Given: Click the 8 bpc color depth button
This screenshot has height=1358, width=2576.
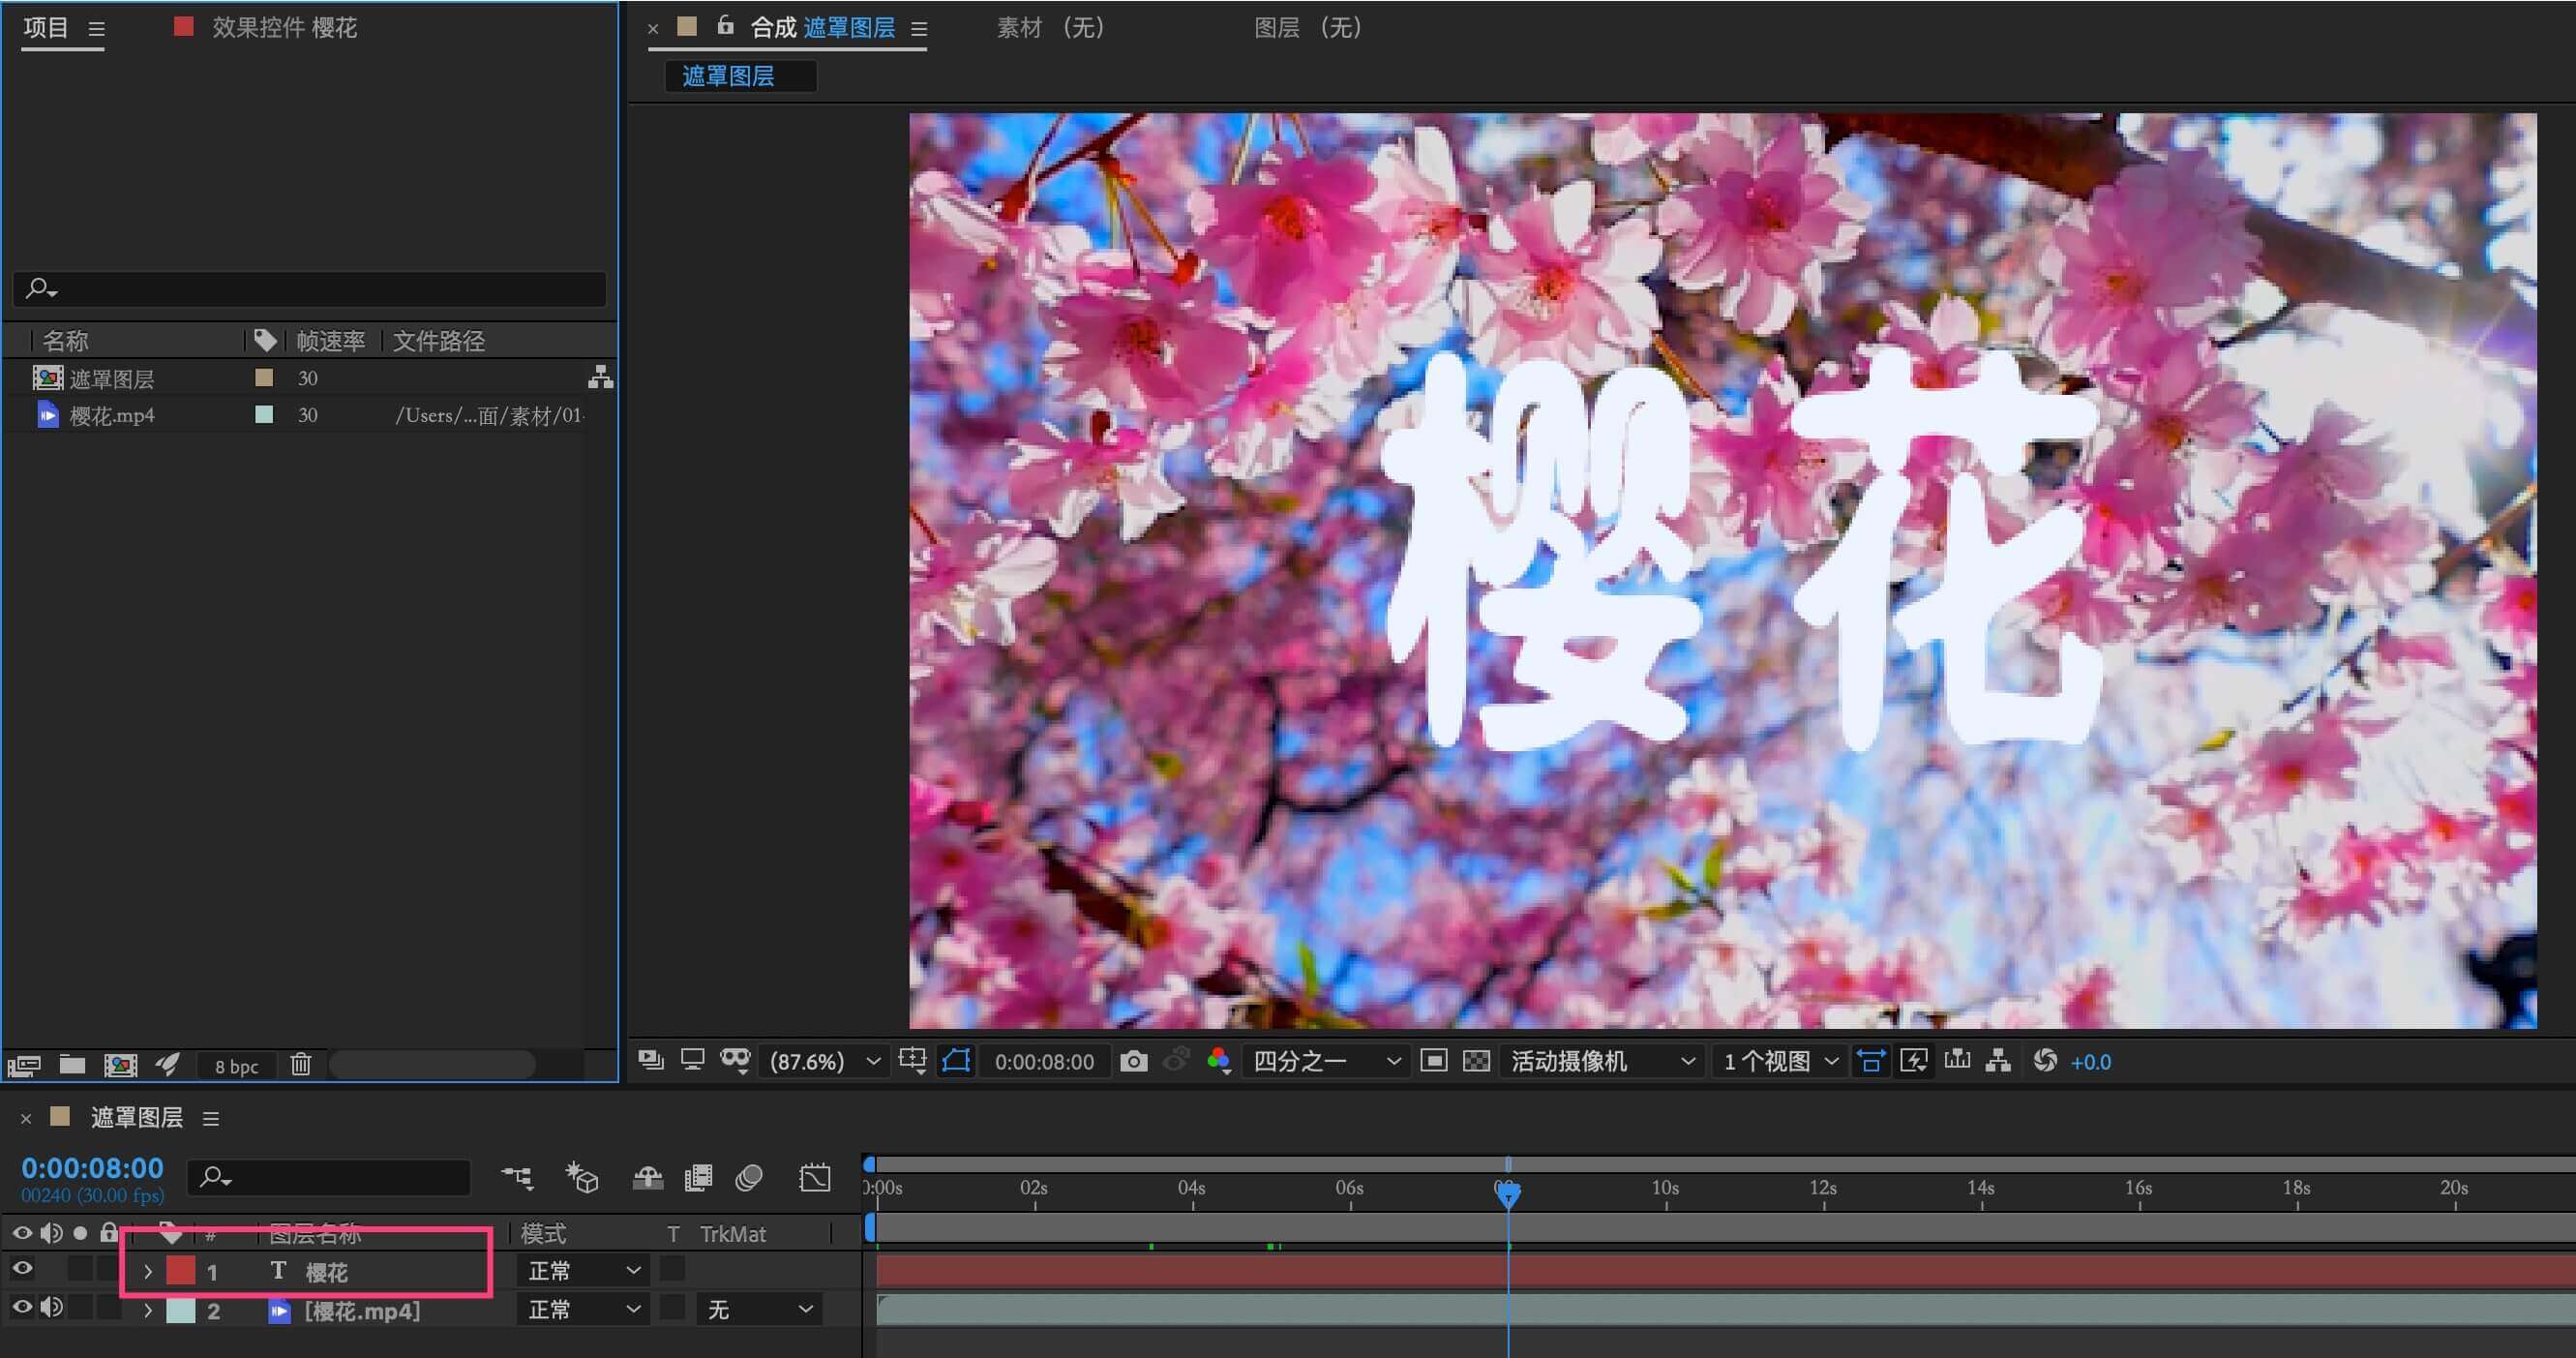Looking at the screenshot, I should (236, 1066).
